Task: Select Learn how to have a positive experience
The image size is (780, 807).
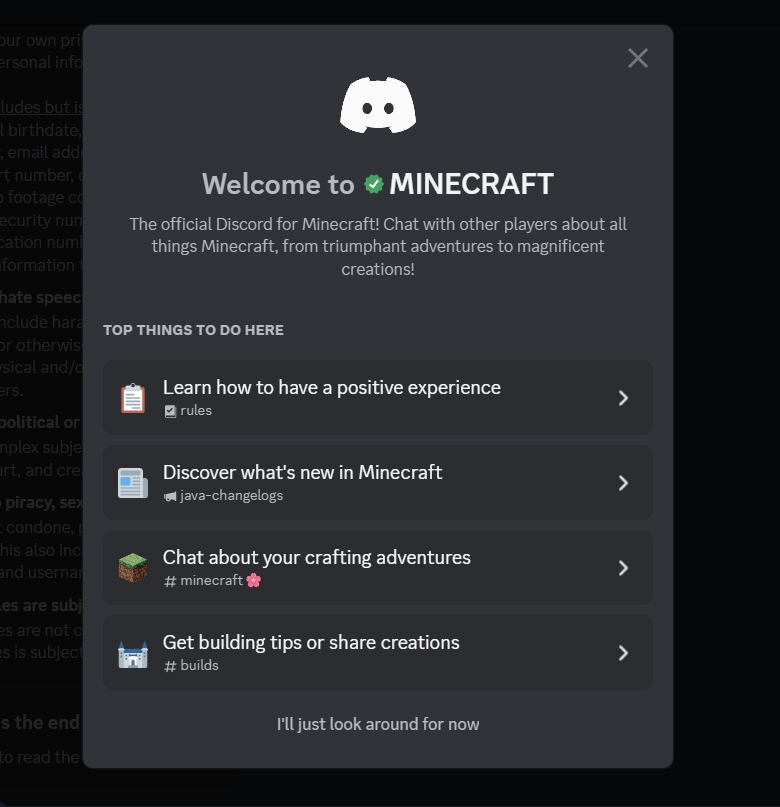Action: 378,398
